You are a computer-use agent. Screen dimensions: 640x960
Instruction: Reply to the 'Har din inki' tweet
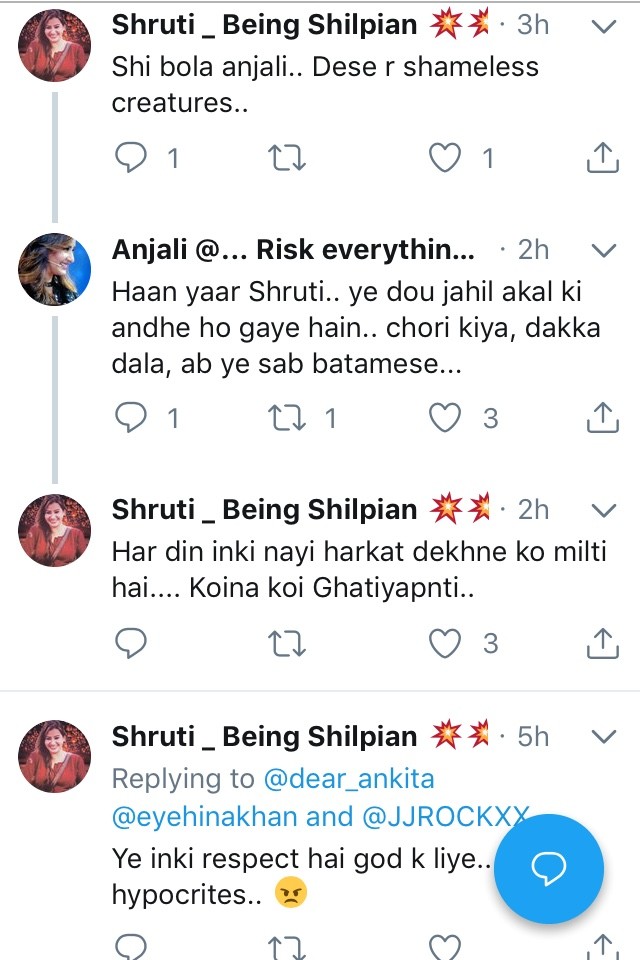point(132,643)
